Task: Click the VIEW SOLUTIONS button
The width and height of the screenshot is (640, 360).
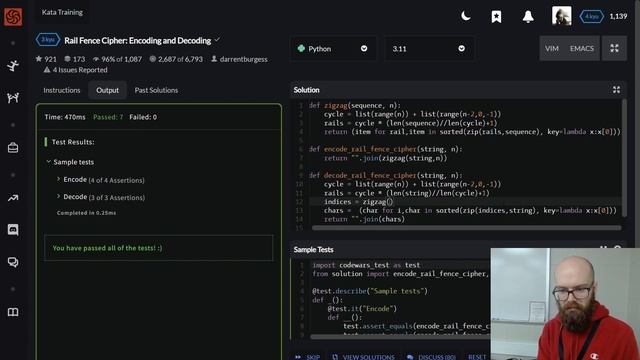Action: pyautogui.click(x=363, y=357)
